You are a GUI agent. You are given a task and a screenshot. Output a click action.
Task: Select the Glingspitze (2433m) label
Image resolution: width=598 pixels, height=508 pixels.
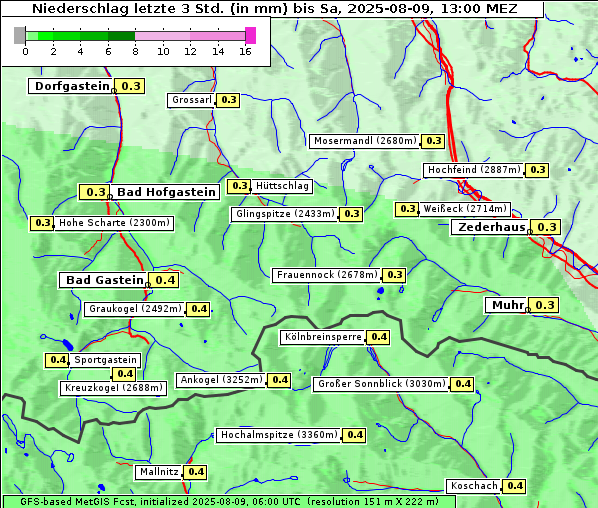tap(285, 214)
